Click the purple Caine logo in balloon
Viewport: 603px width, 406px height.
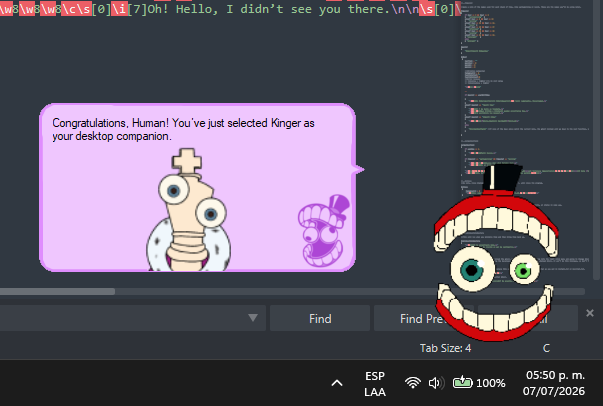[324, 231]
